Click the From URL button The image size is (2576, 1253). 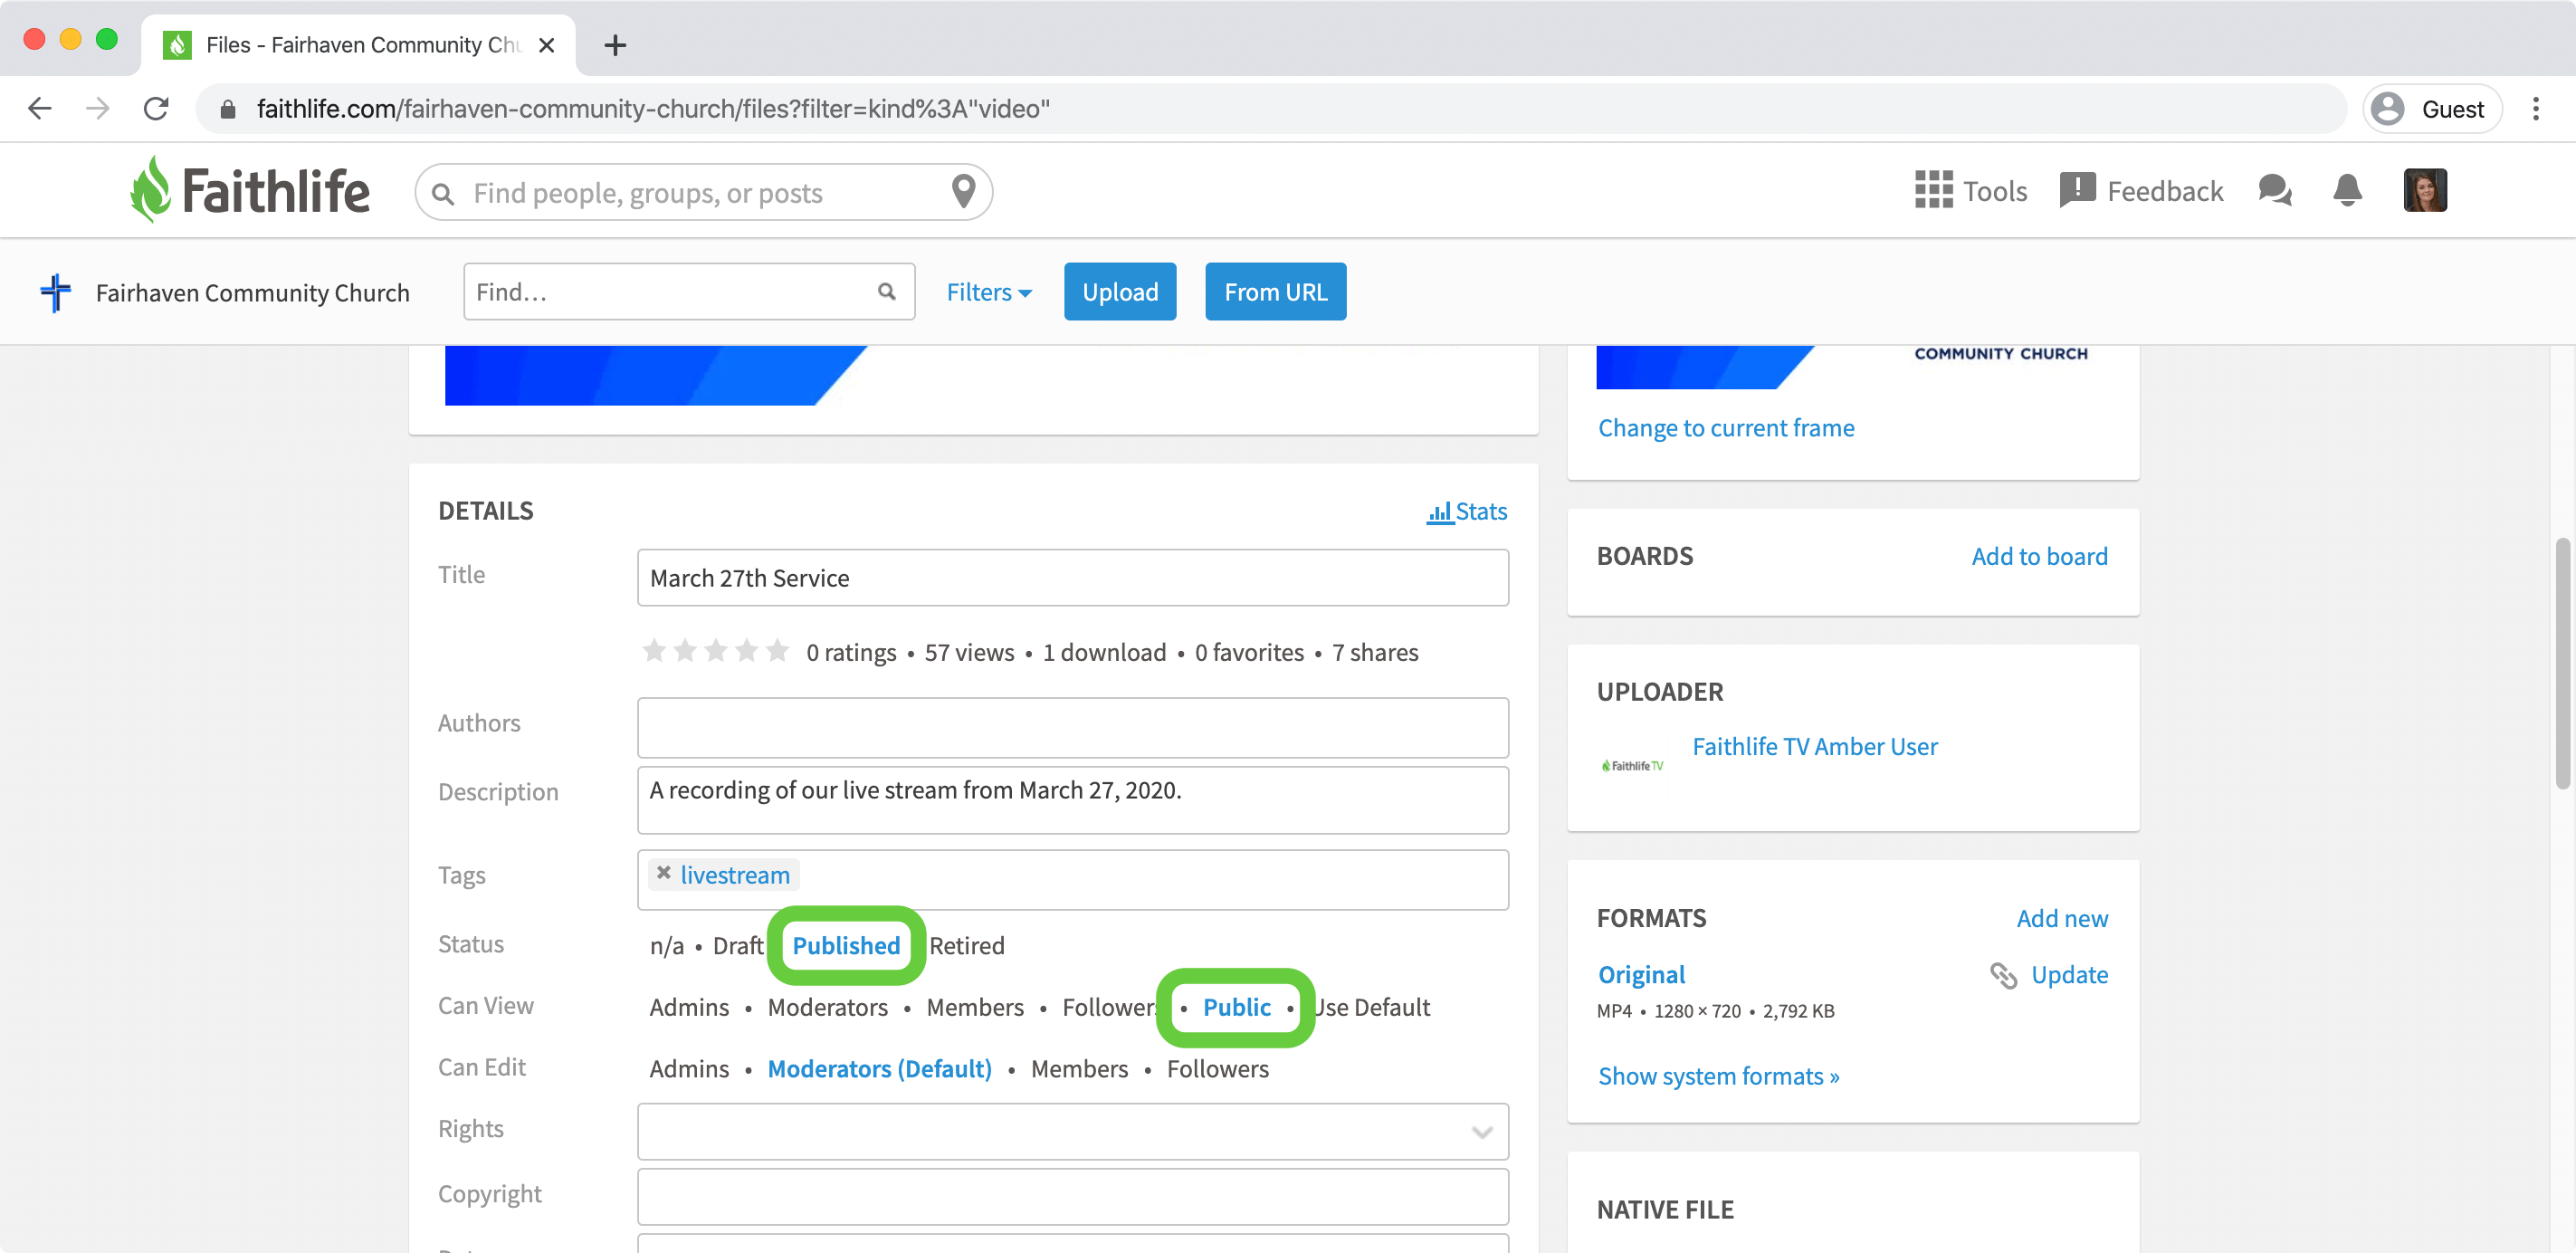point(1275,292)
